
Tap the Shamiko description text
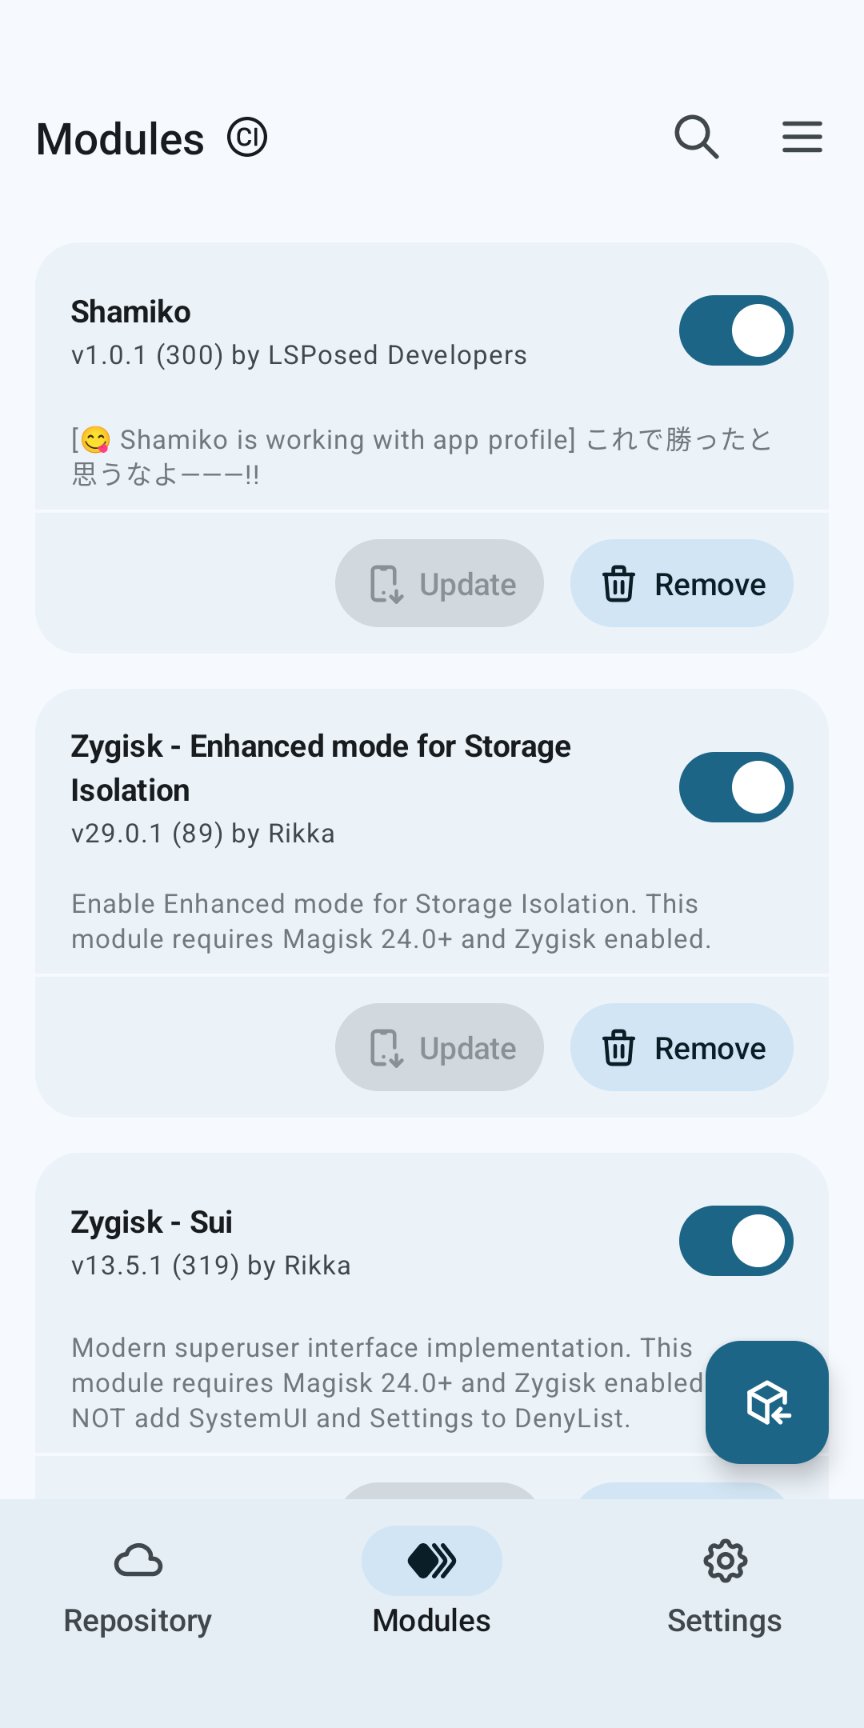420,456
